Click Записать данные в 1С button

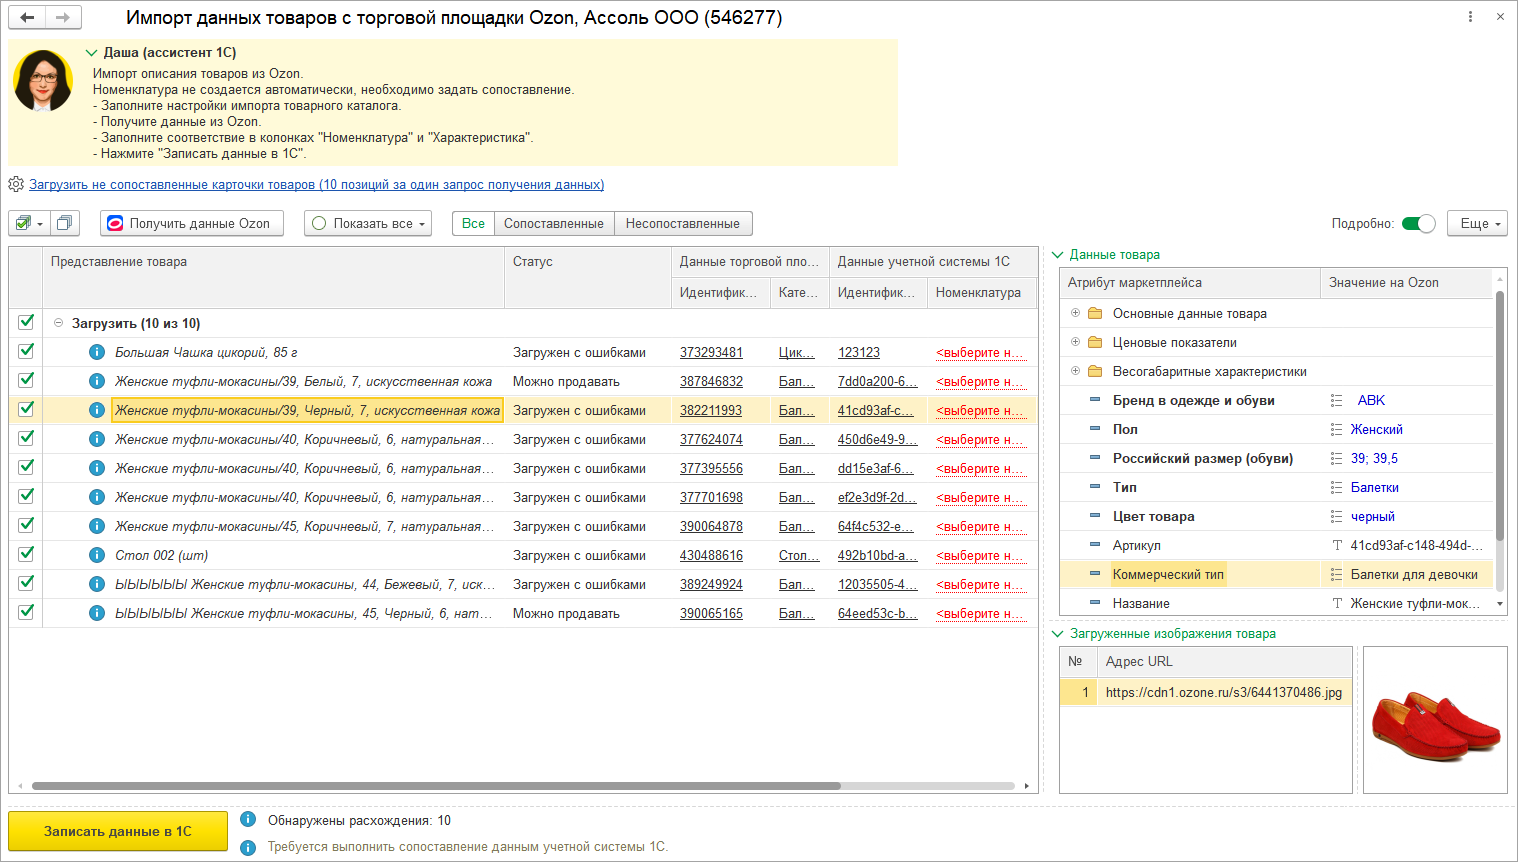118,831
